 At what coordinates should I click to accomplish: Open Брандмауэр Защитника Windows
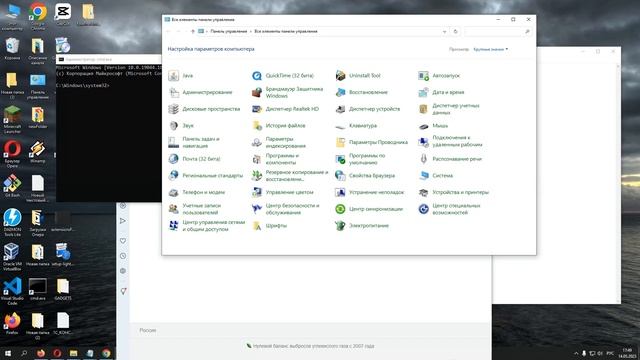(287, 92)
